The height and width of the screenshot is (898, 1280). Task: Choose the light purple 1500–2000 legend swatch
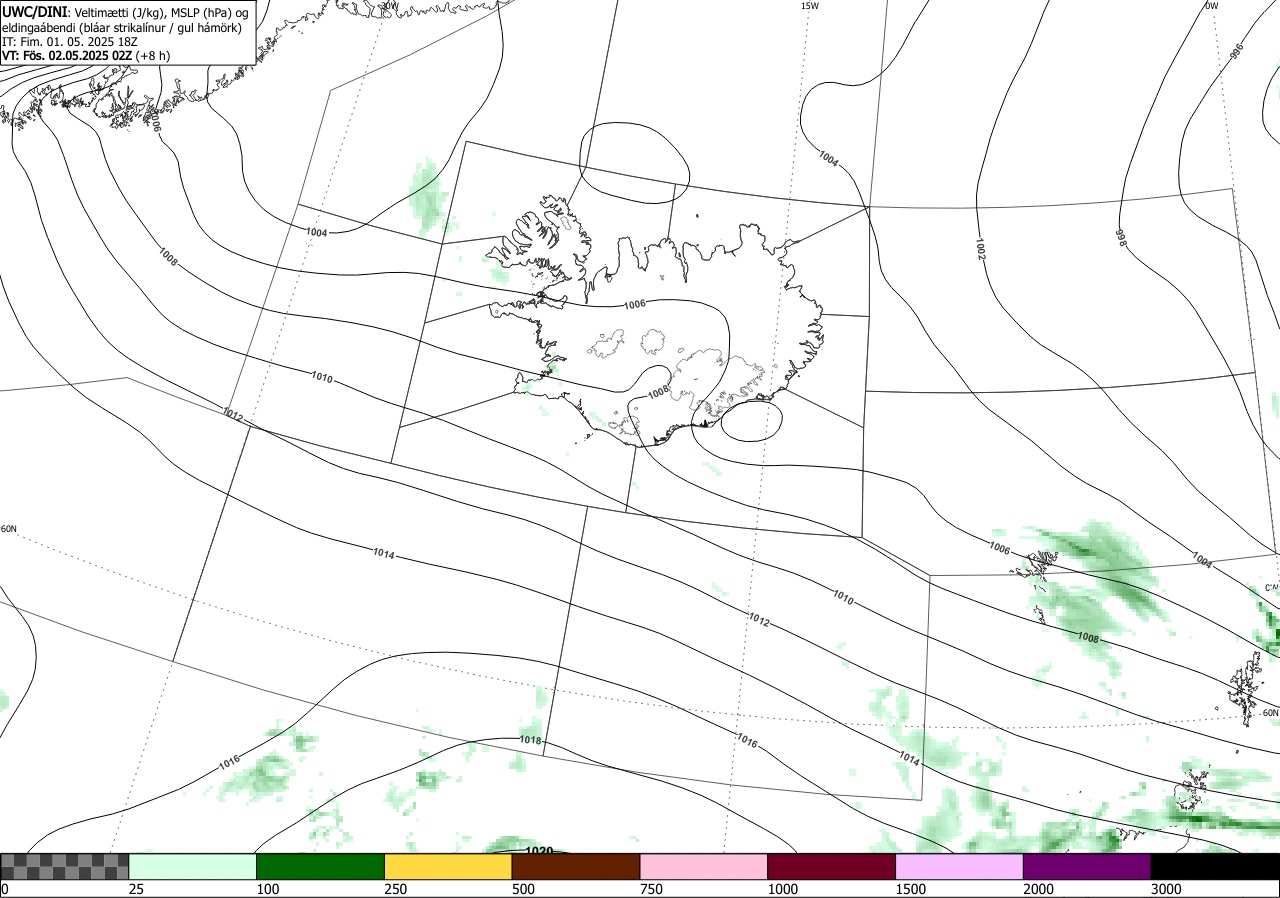tap(960, 866)
